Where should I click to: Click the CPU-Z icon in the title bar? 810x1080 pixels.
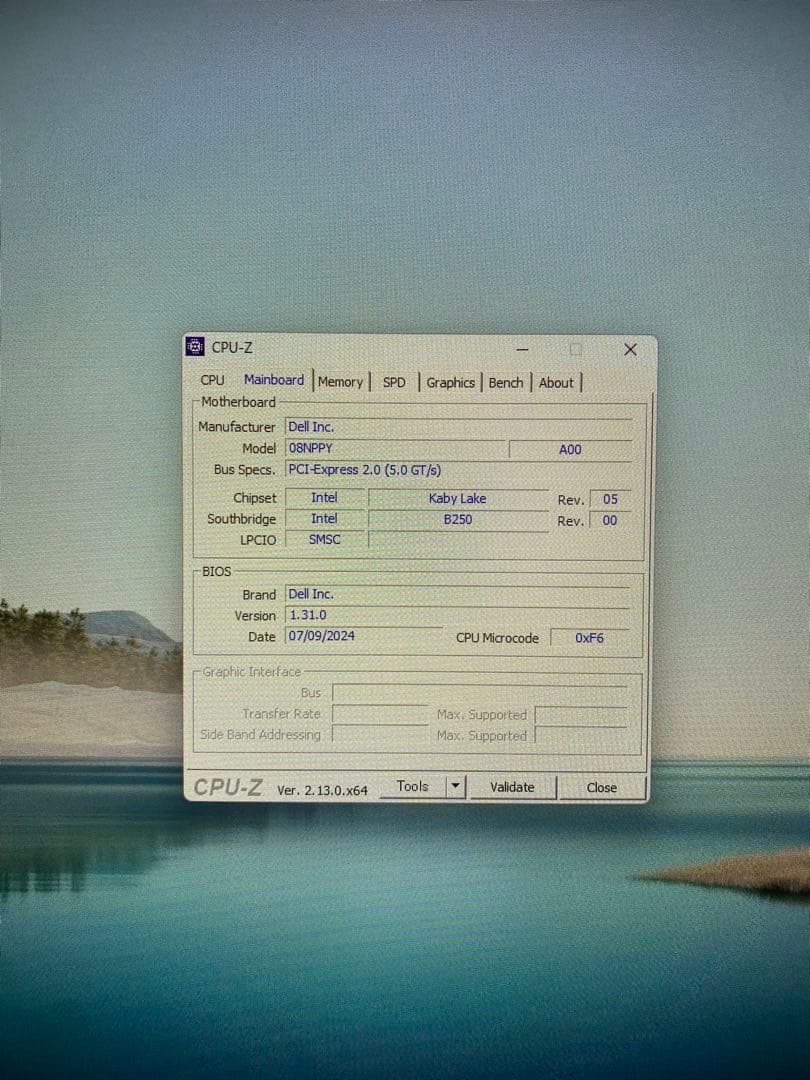tap(194, 346)
